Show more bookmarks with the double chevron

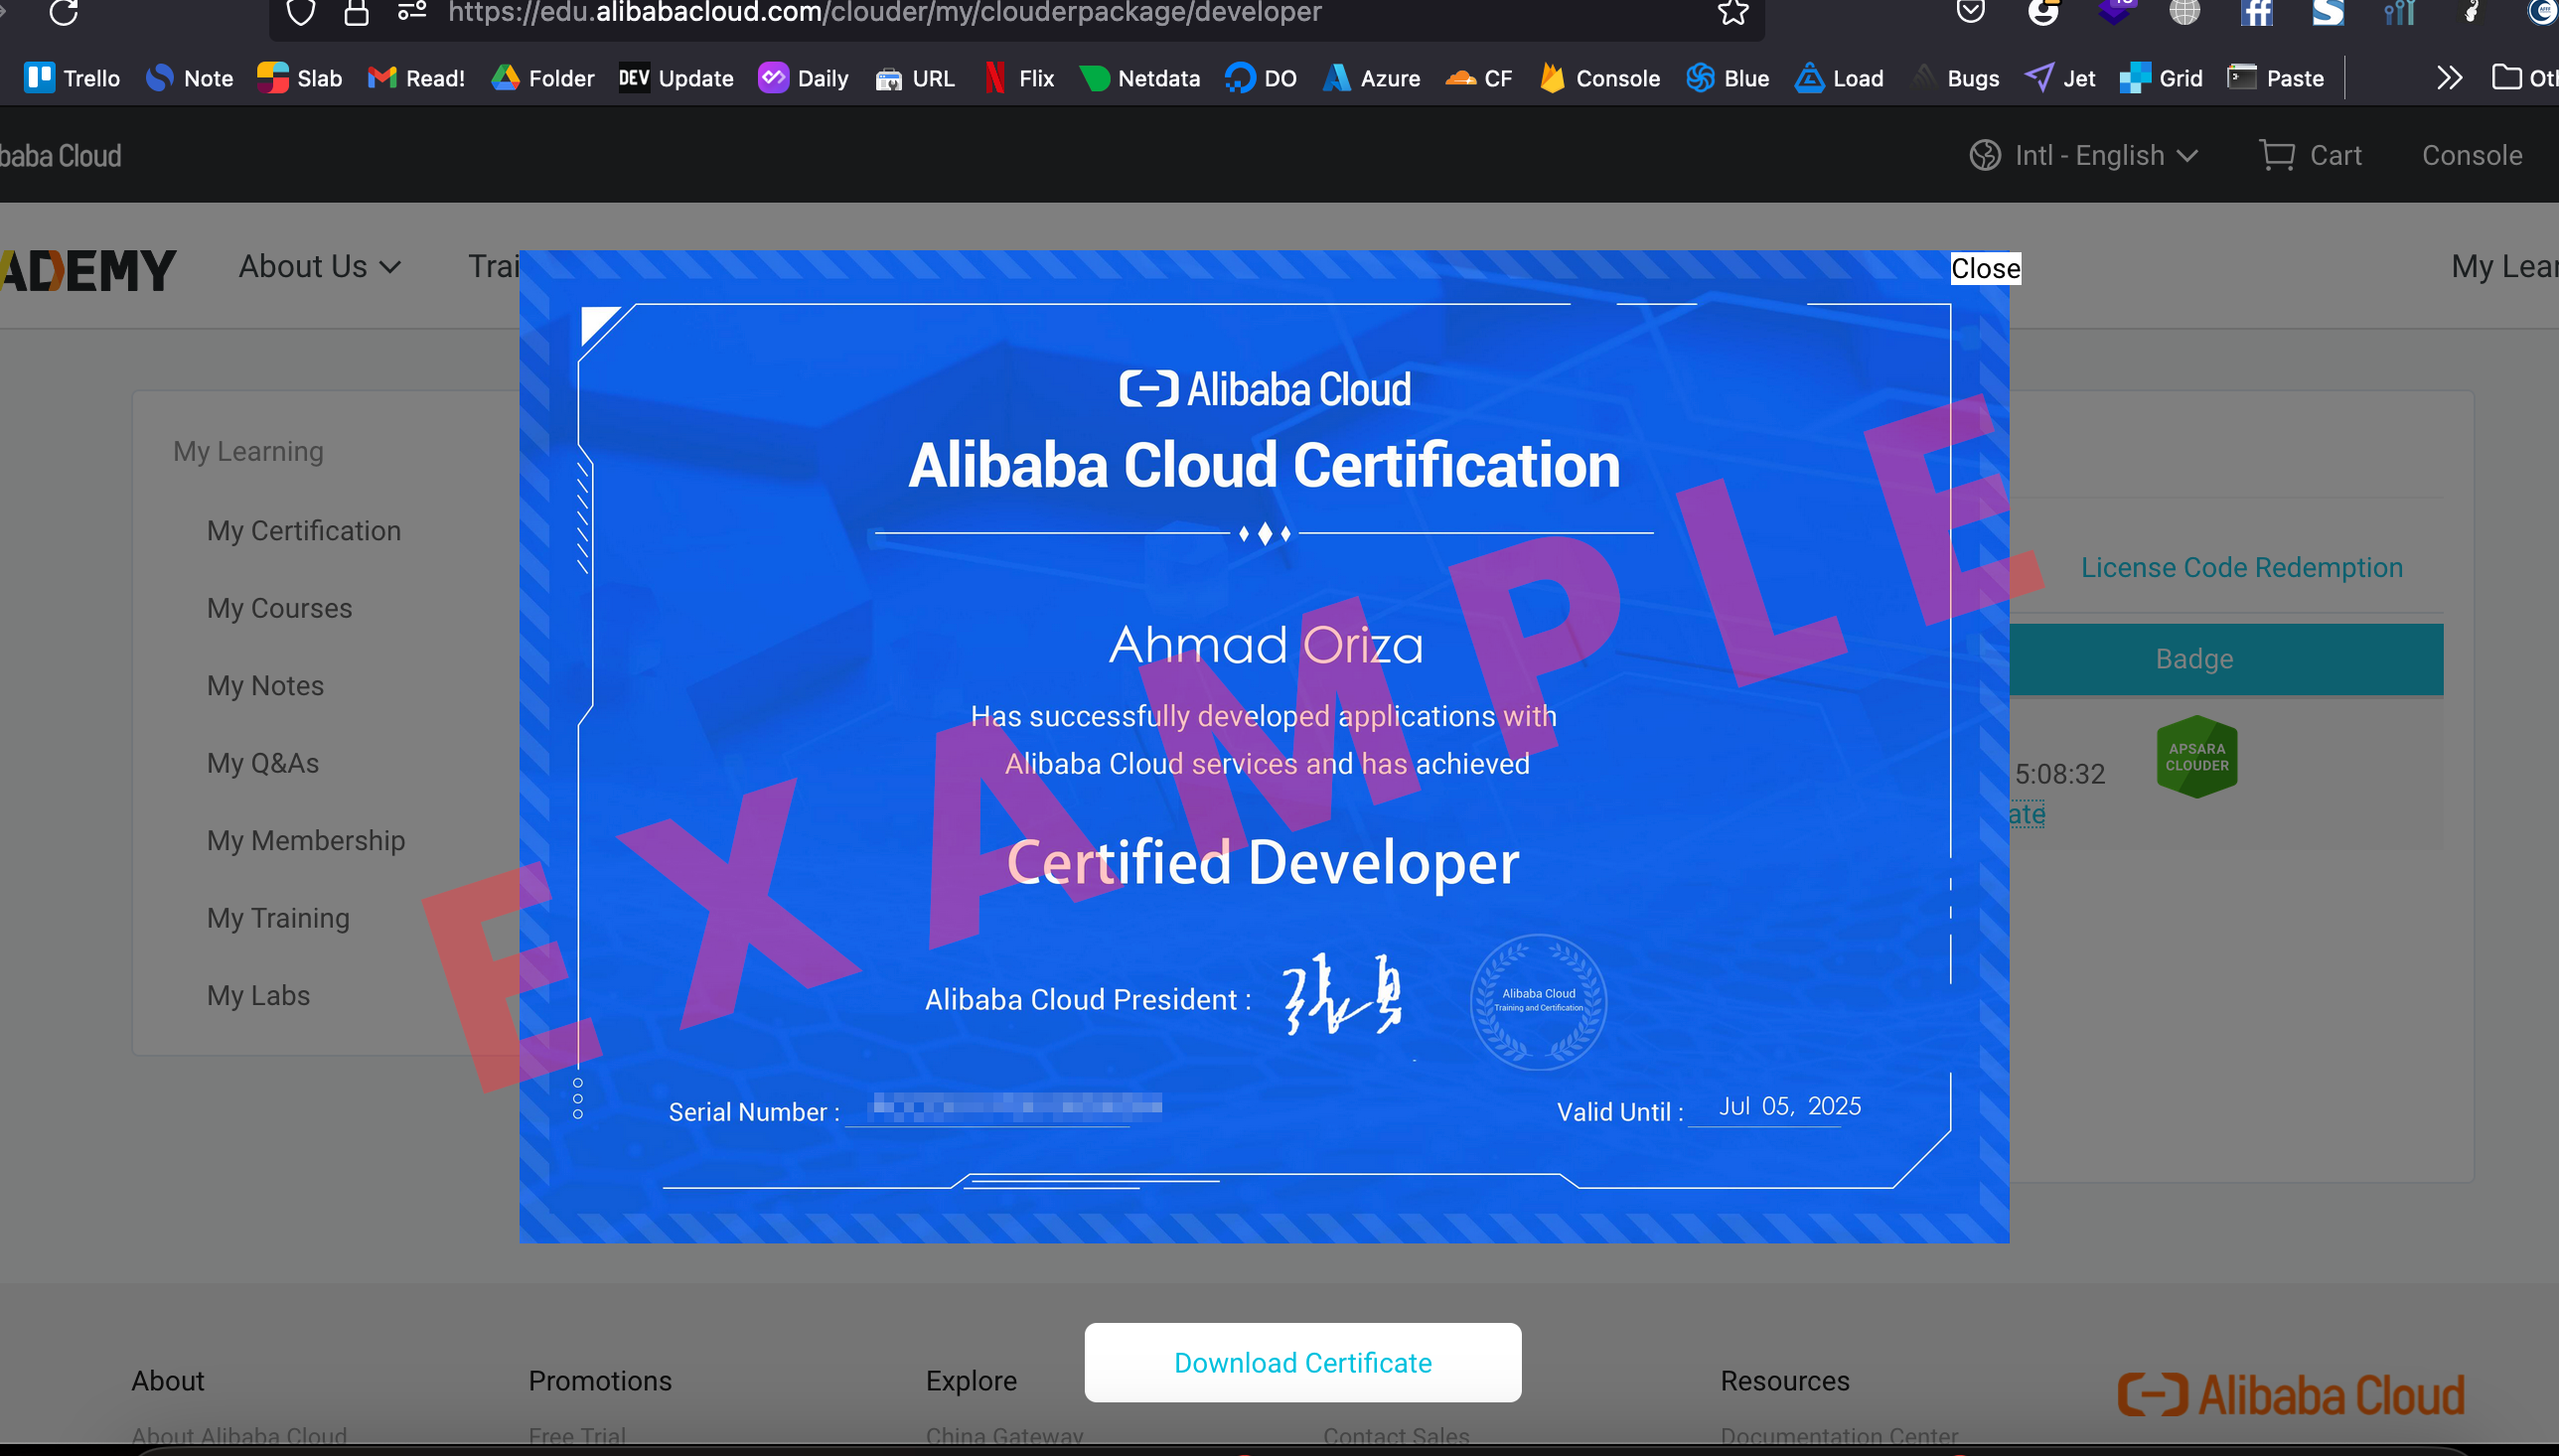tap(2449, 78)
